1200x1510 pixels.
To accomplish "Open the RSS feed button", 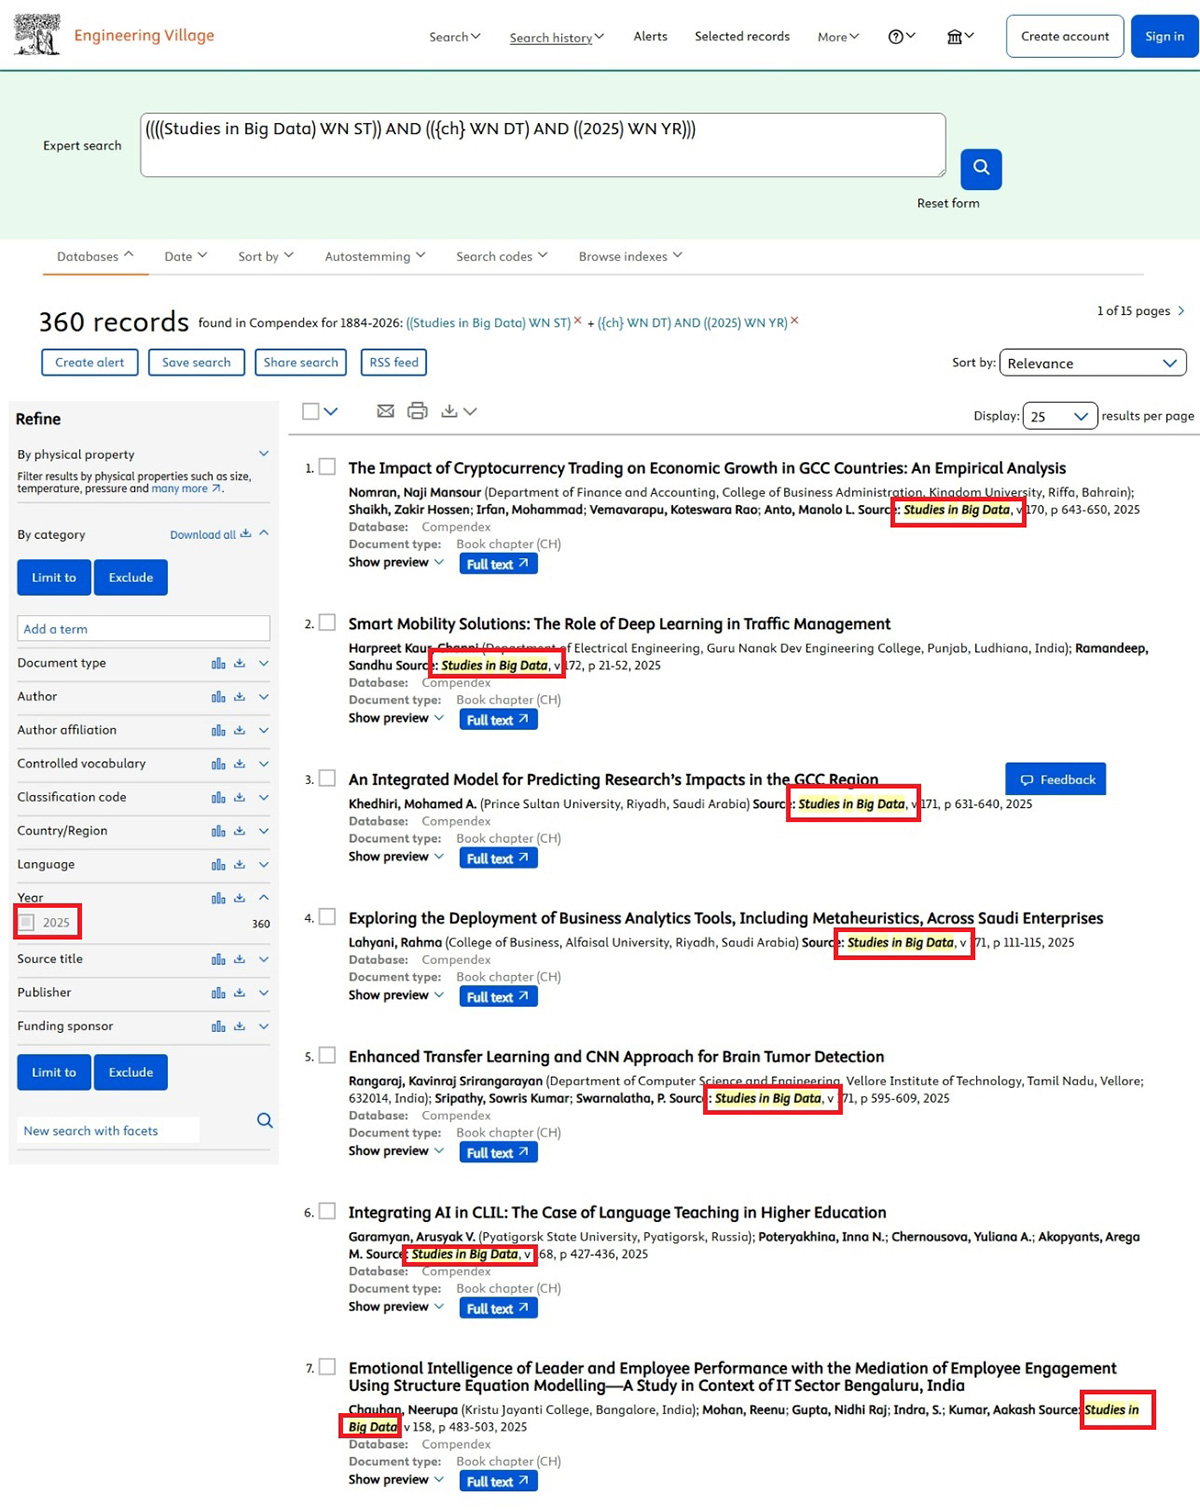I will (394, 362).
